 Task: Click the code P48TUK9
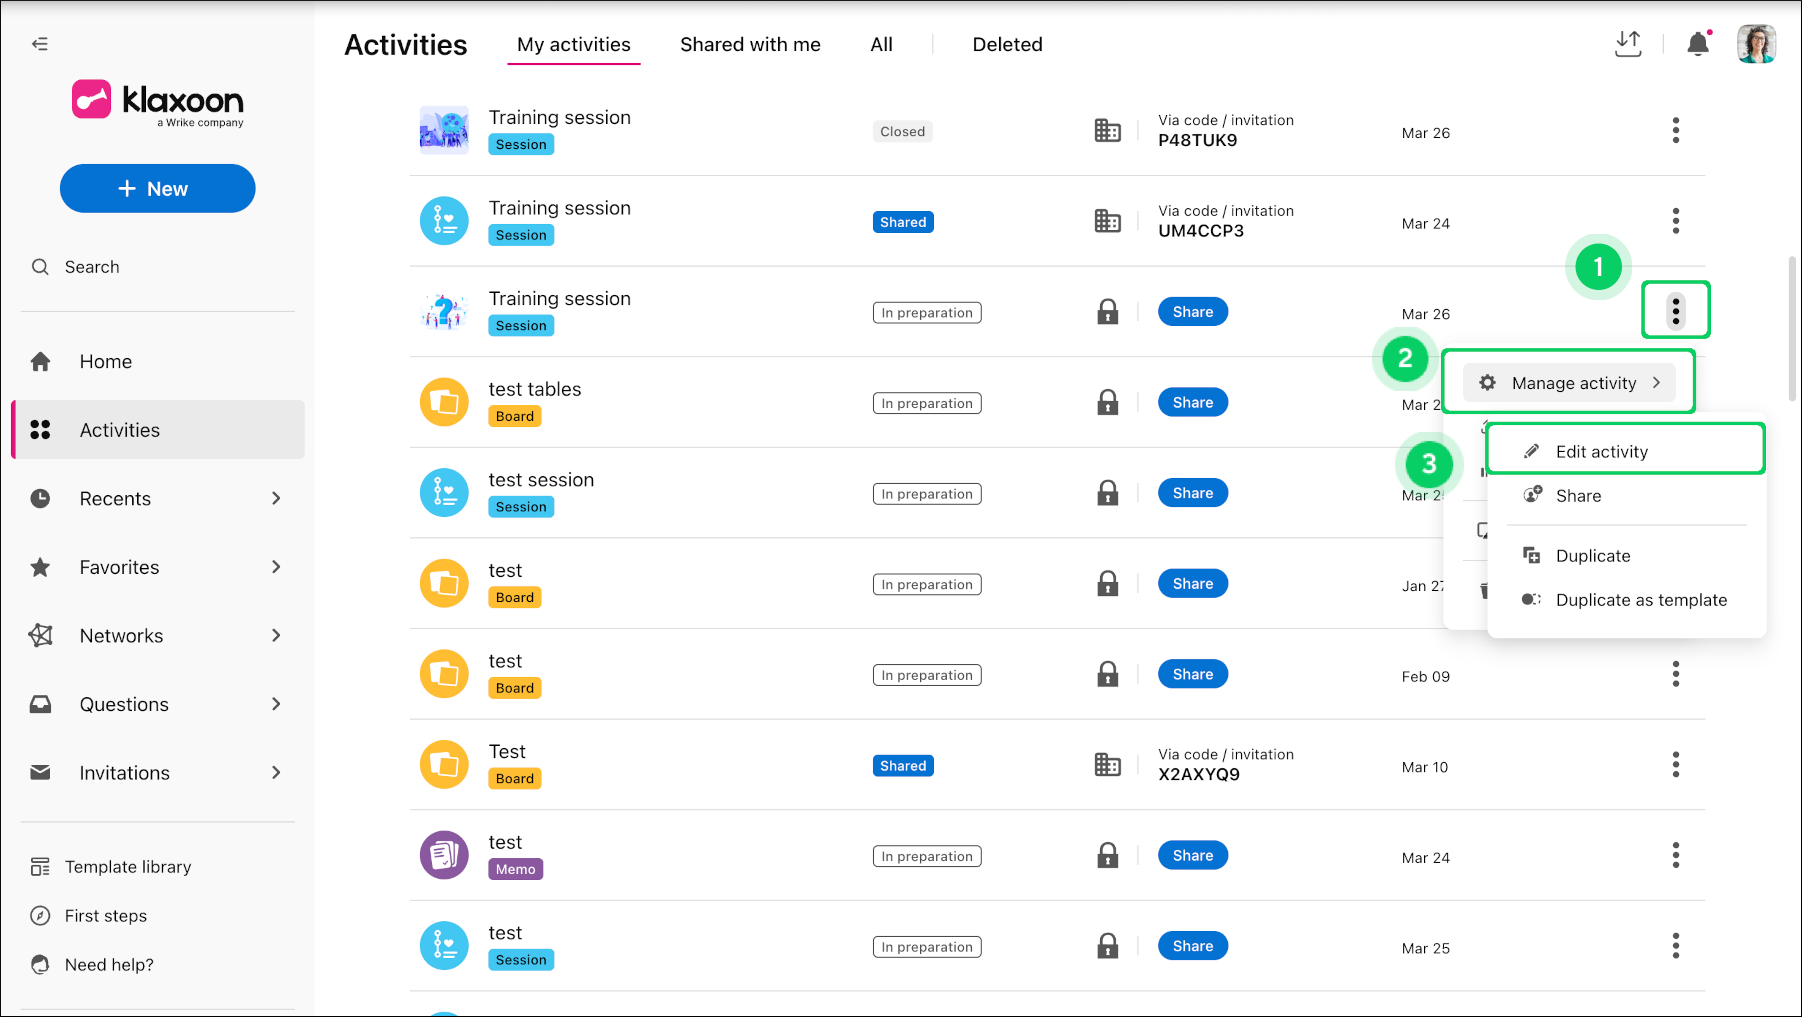point(1197,141)
